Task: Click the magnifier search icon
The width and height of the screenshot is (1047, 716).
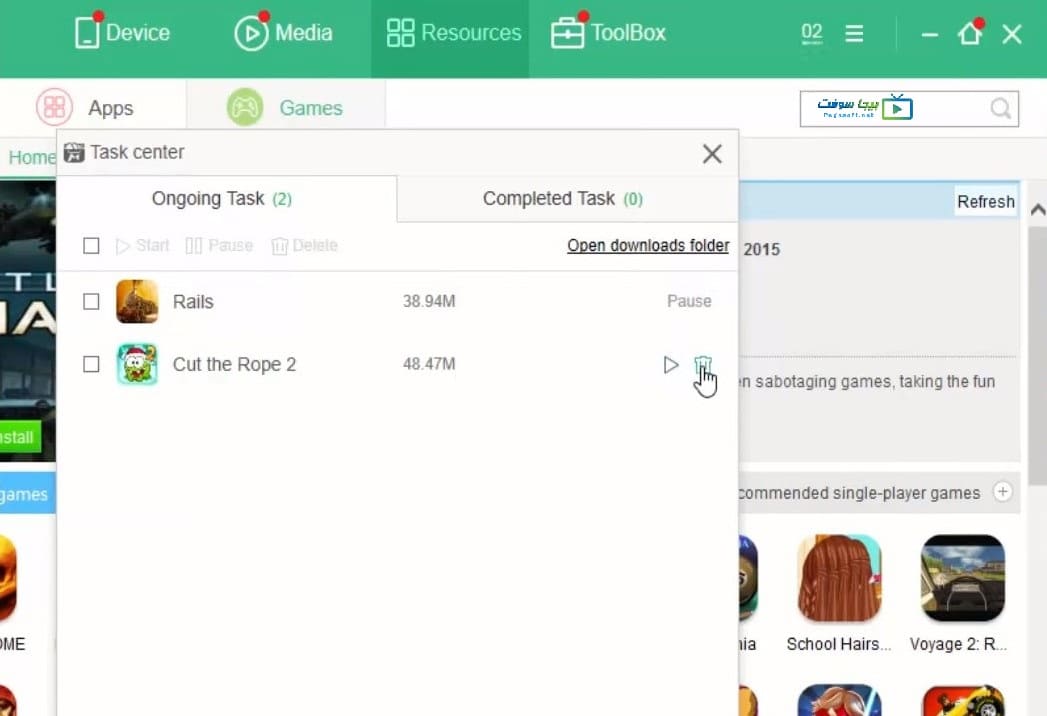Action: pos(1000,108)
